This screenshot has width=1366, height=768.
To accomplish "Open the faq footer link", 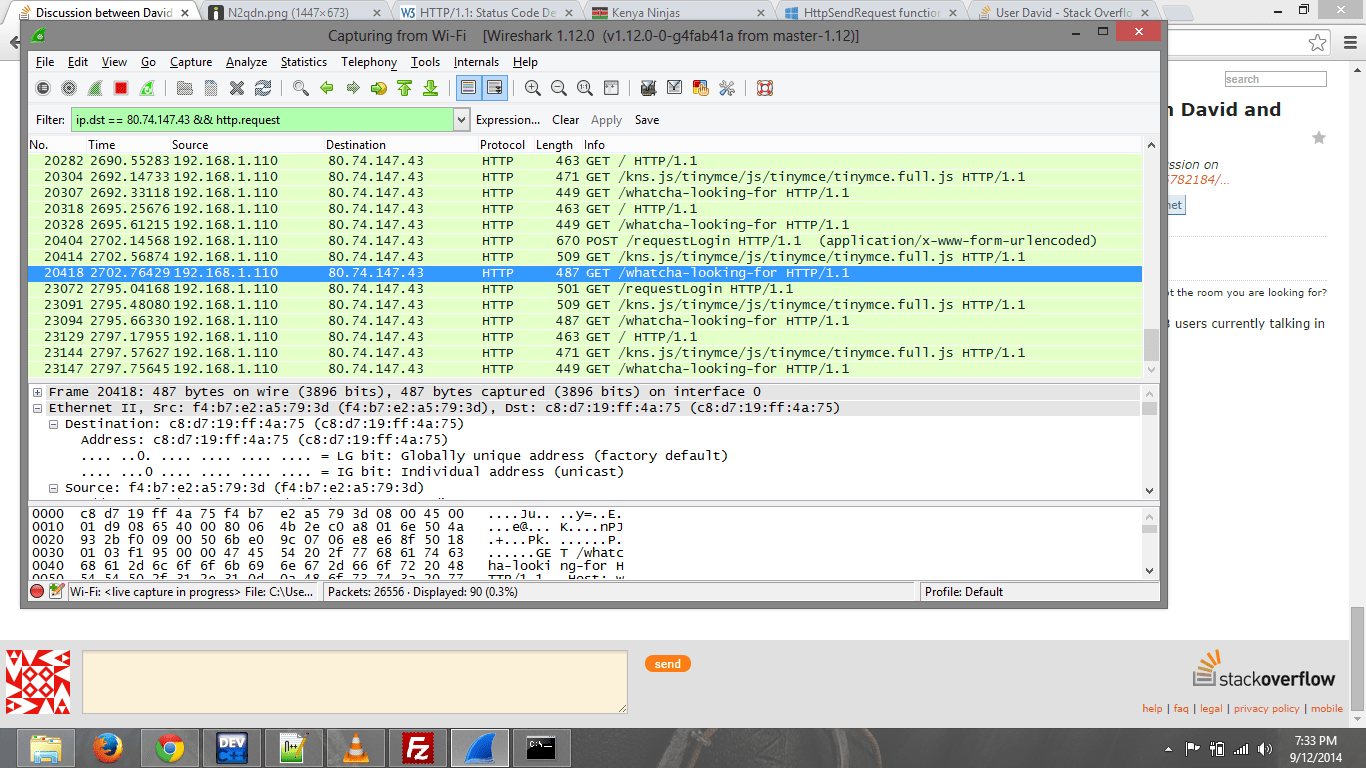I will click(x=1181, y=708).
